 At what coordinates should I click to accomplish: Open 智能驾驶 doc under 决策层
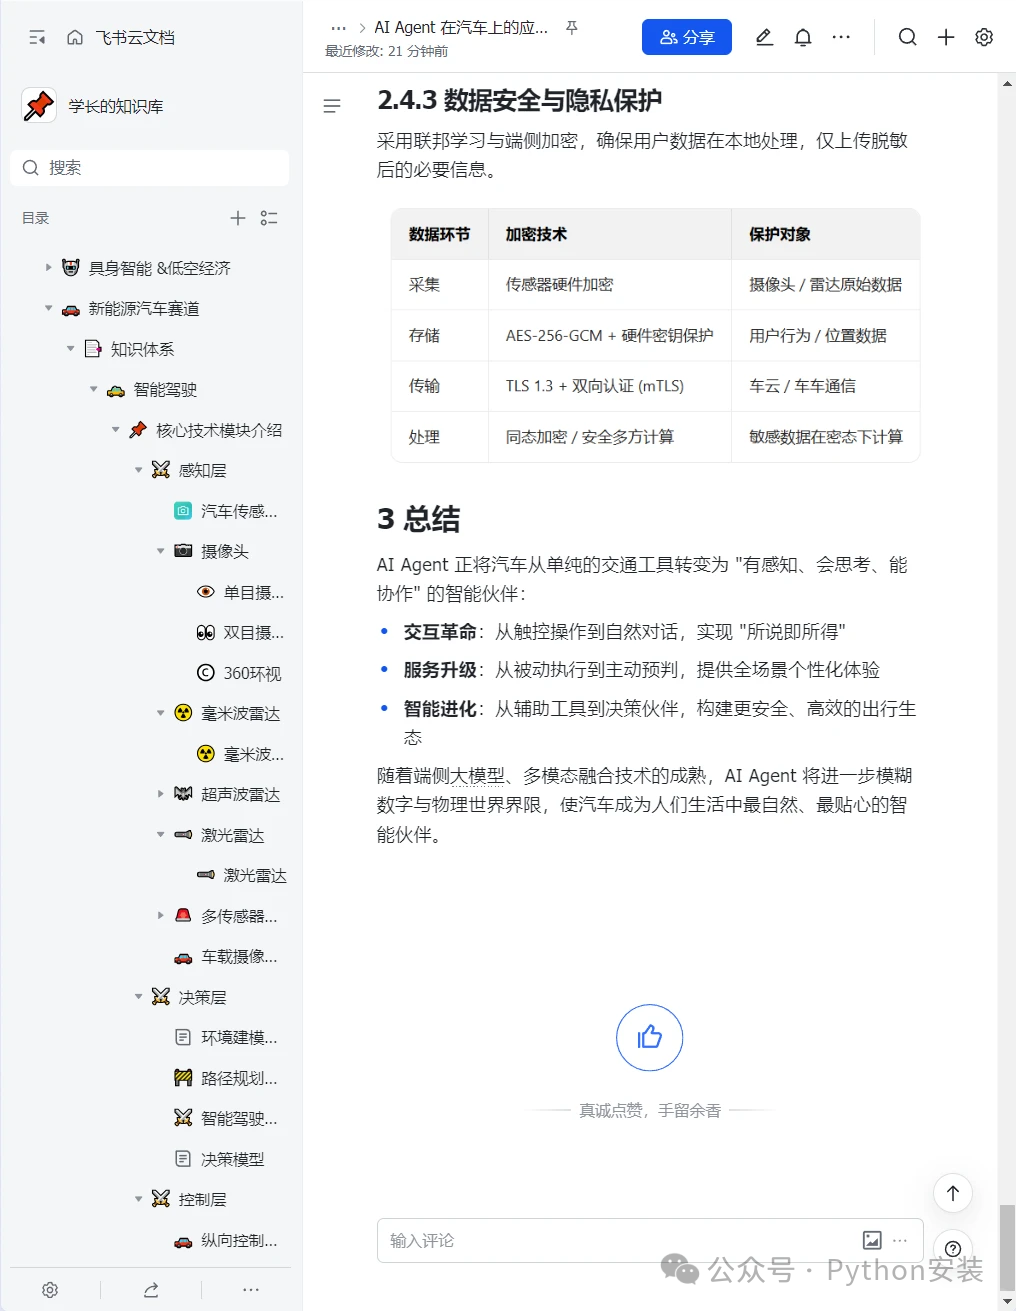[x=238, y=1118]
